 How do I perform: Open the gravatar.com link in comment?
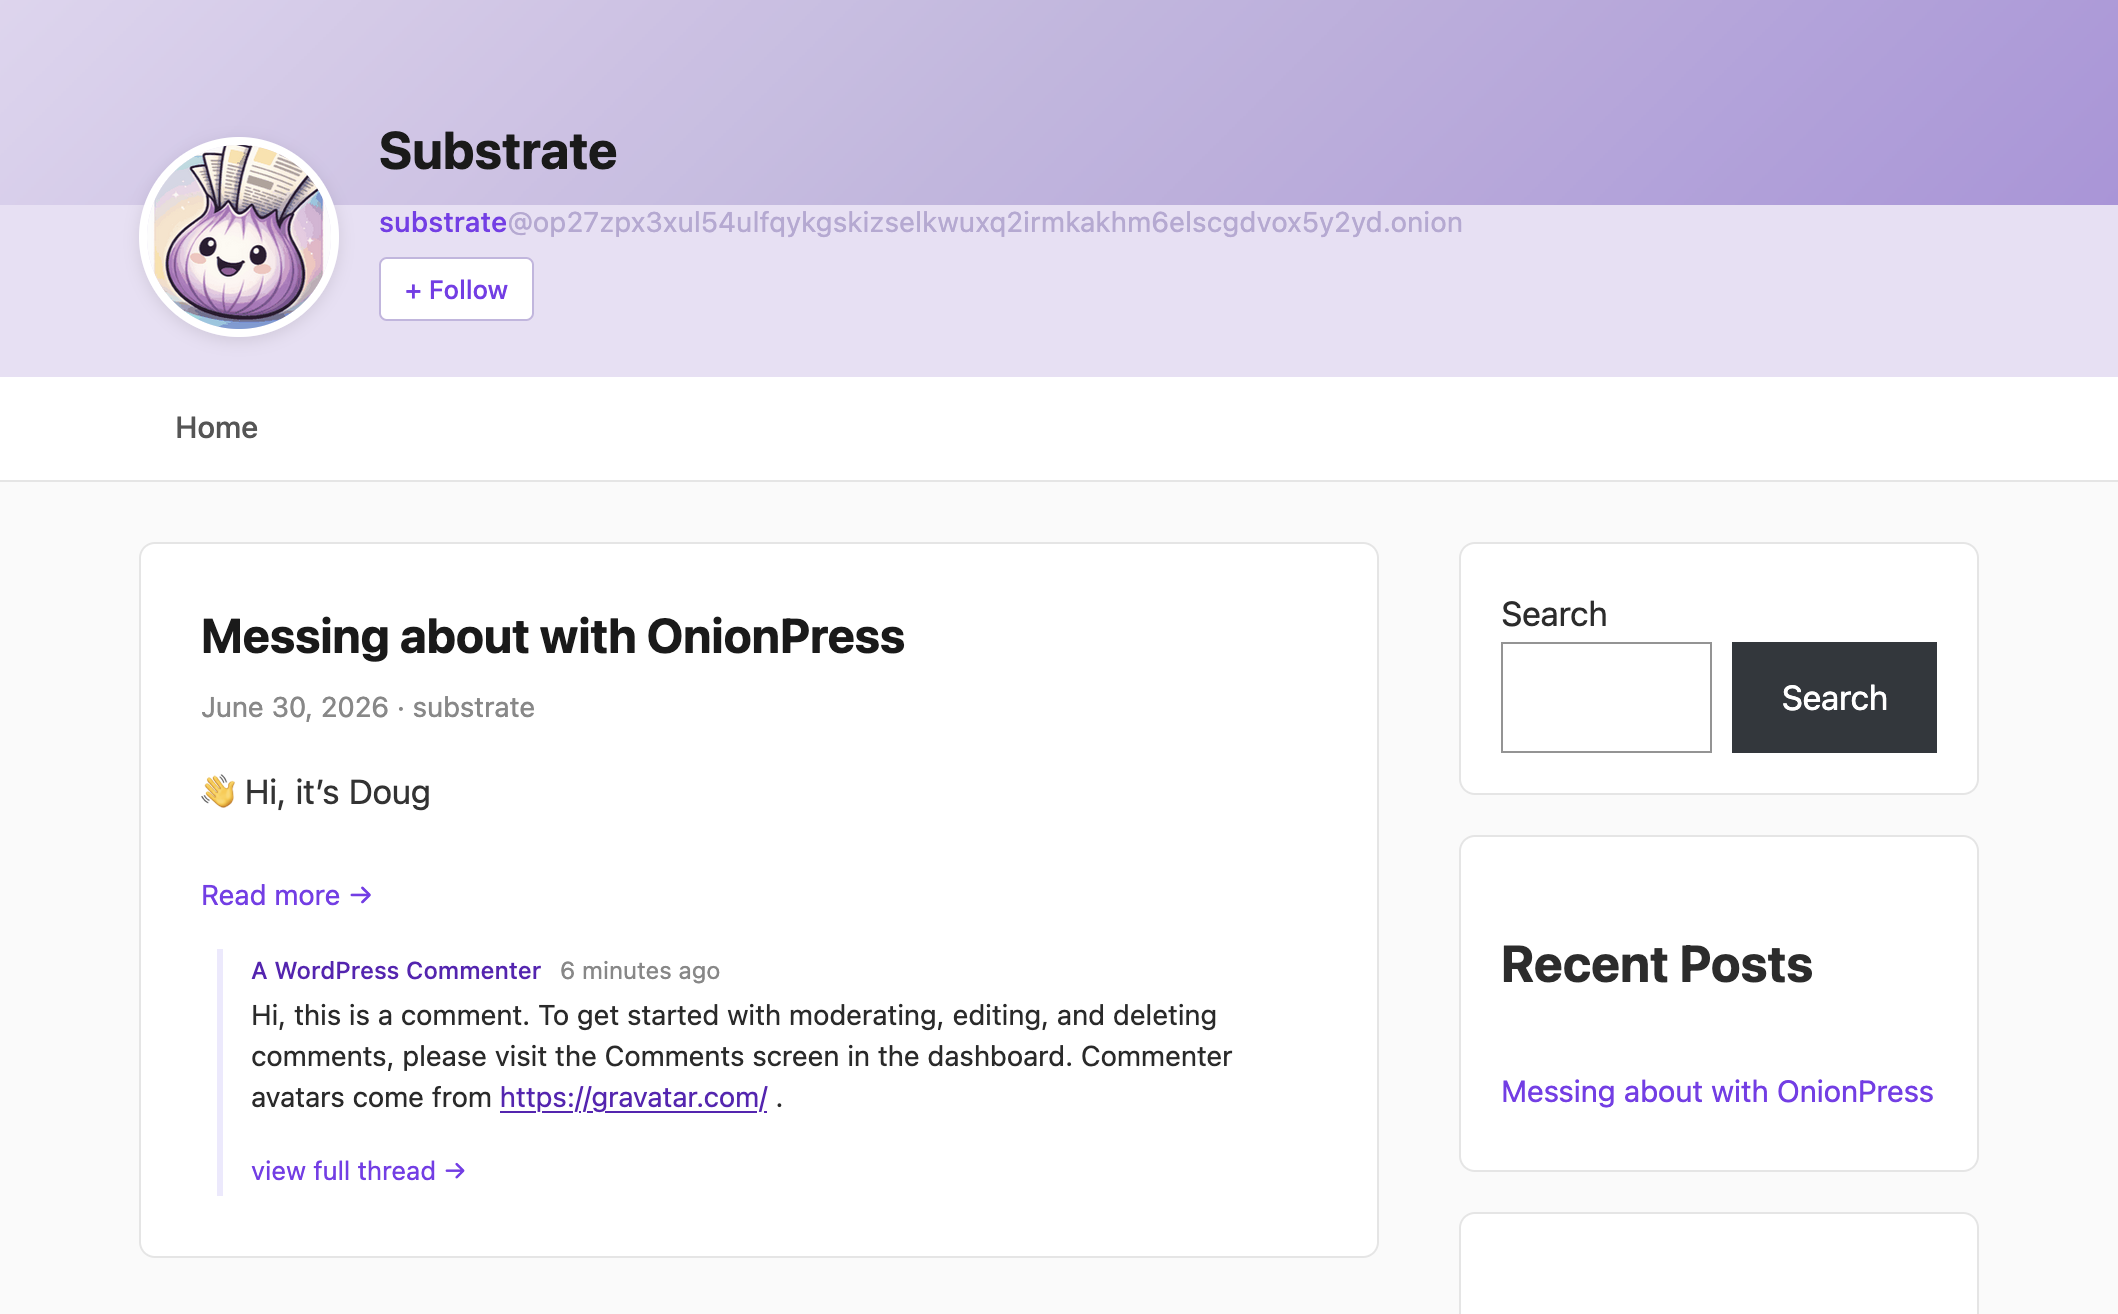click(x=634, y=1098)
